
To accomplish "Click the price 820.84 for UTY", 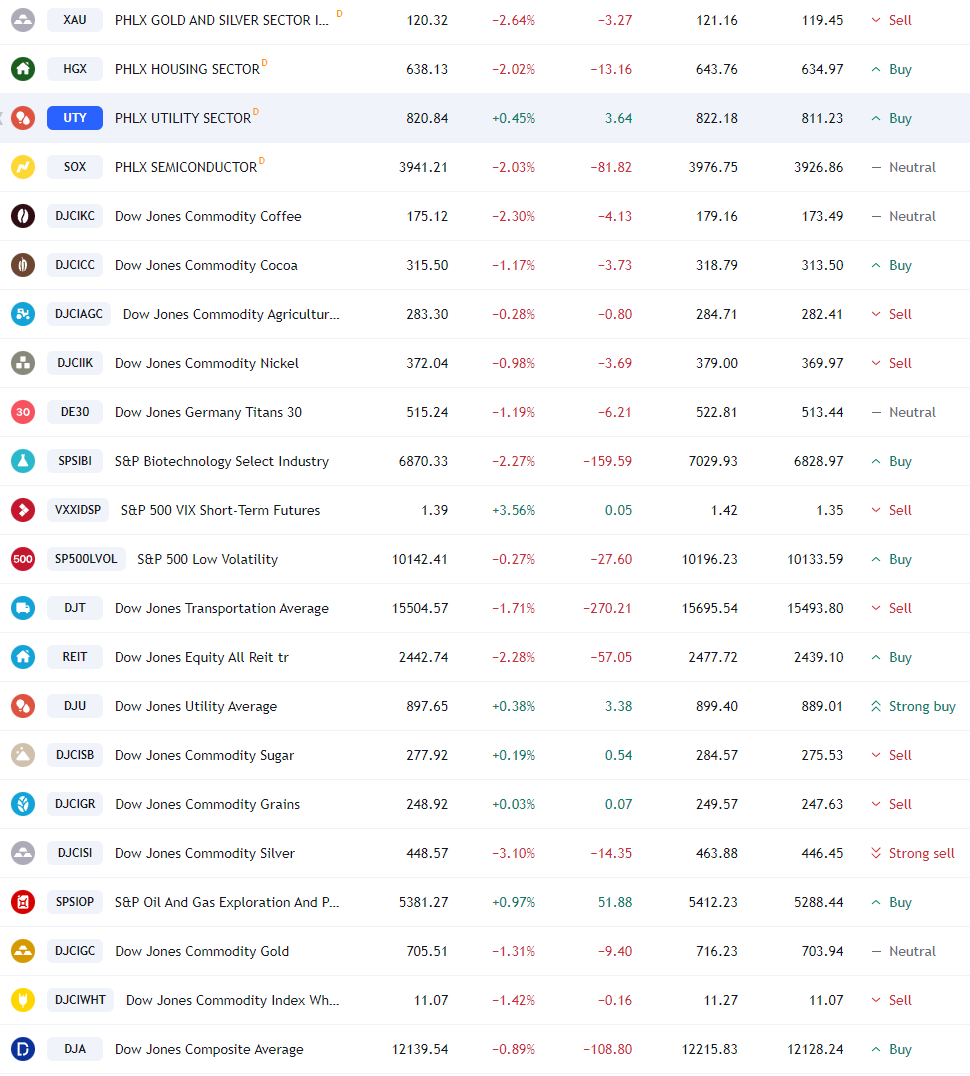I will coord(427,118).
